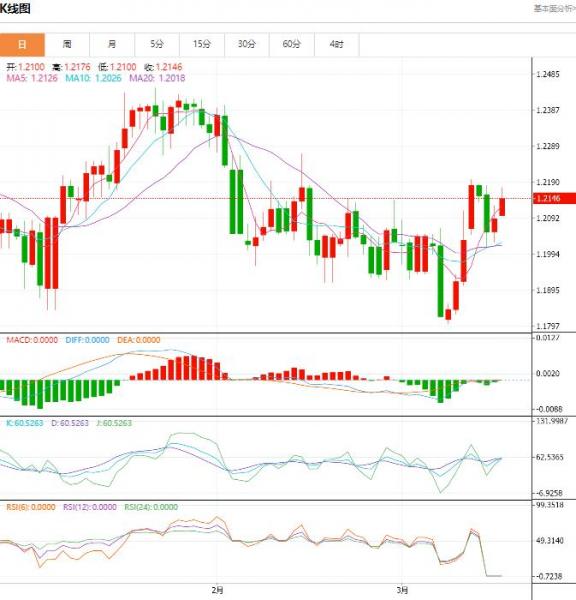Click the 2月 date marker on time axis
The image size is (576, 600).
217,590
